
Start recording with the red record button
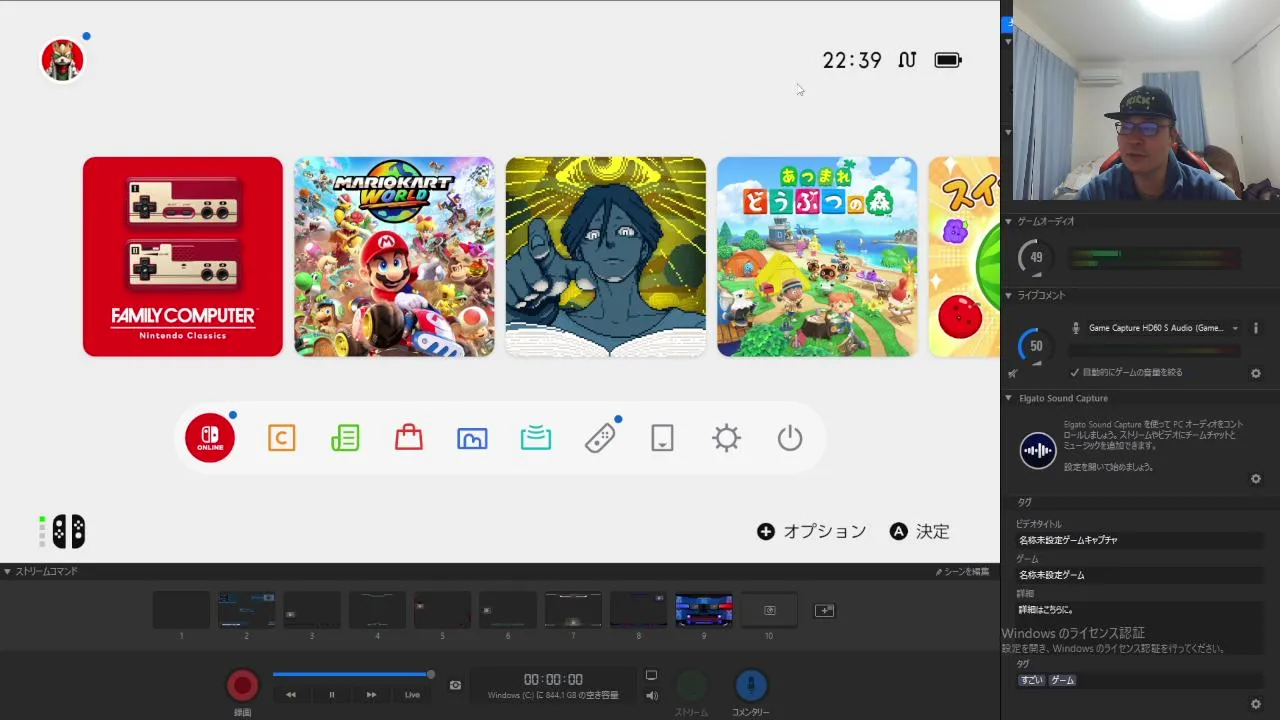click(x=242, y=685)
